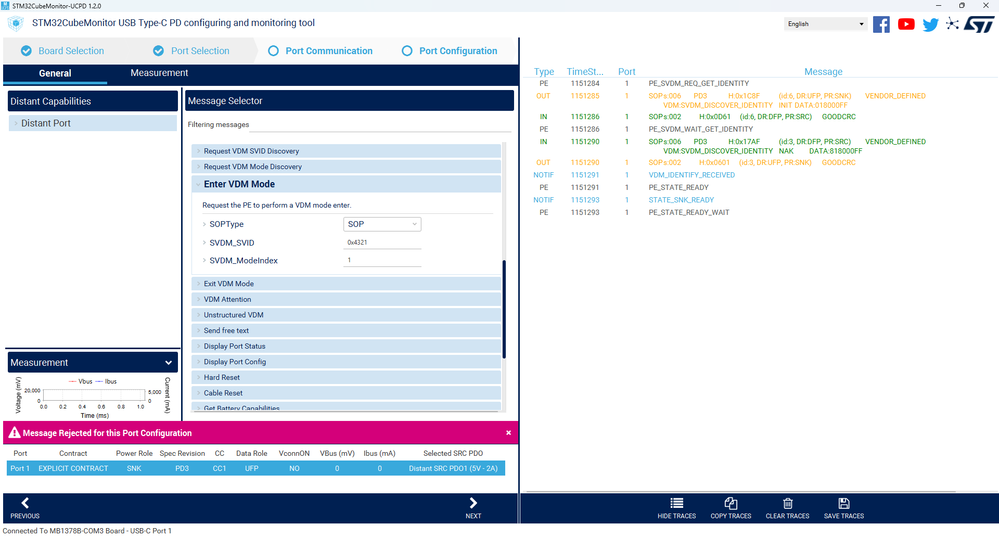Click the message selector vertical scrollbar

coord(504,309)
